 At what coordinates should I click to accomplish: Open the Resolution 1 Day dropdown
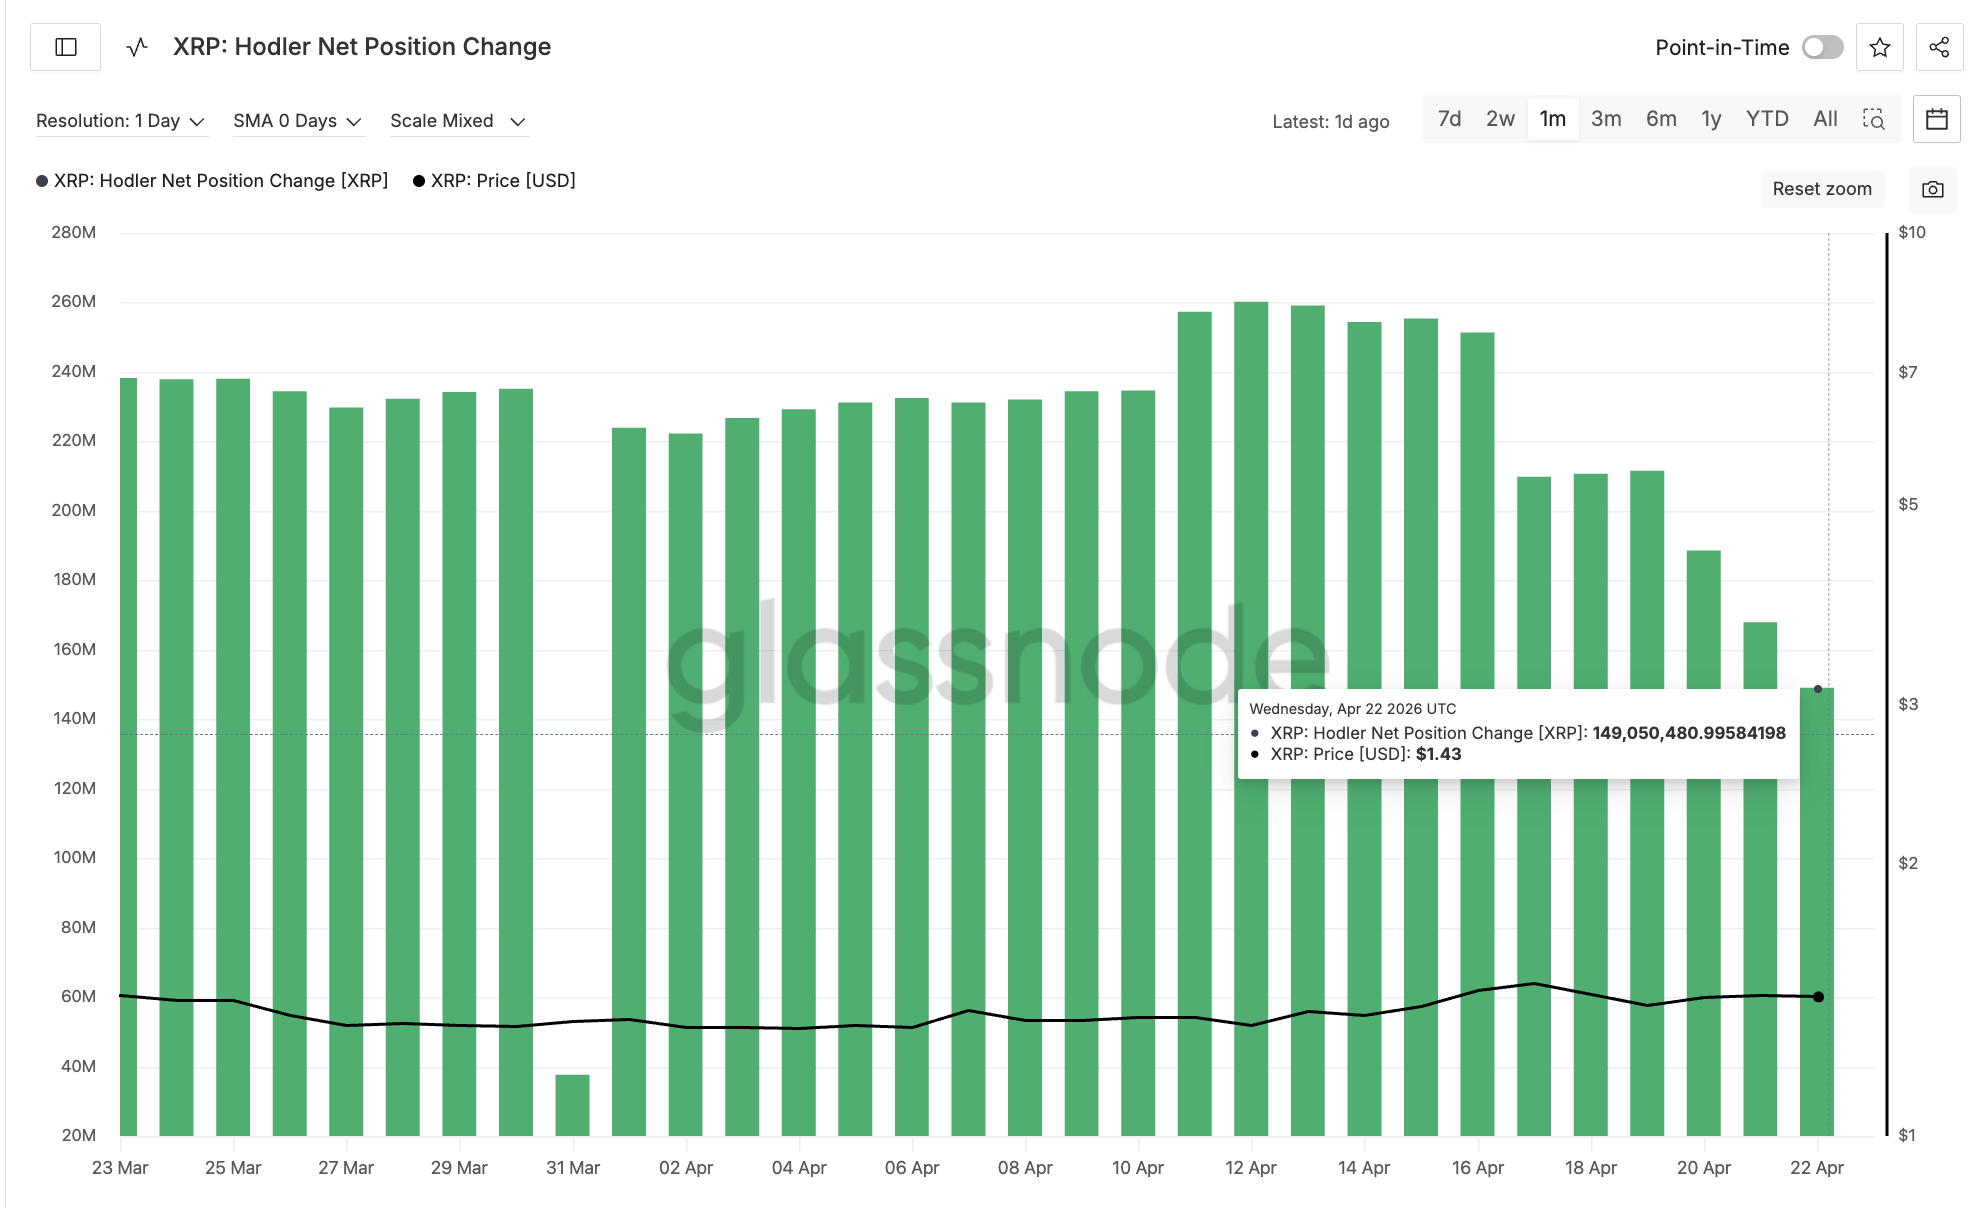[x=120, y=120]
